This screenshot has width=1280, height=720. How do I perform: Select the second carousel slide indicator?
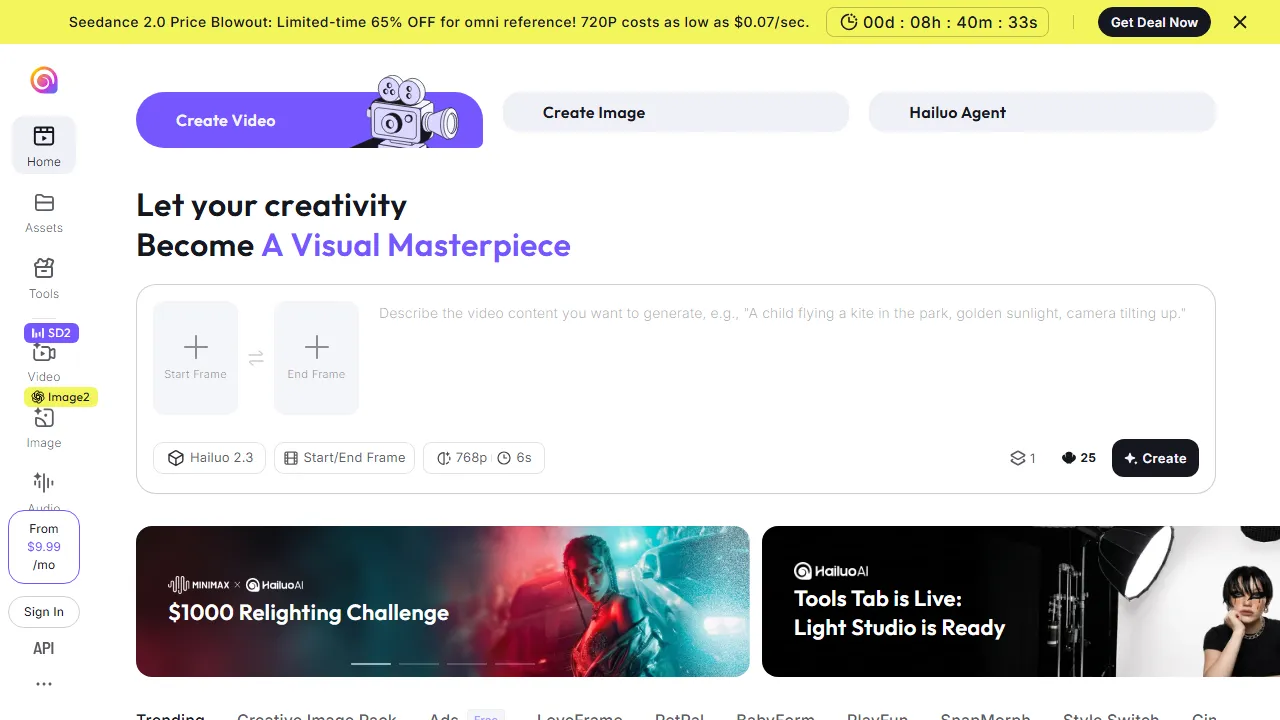pos(419,663)
